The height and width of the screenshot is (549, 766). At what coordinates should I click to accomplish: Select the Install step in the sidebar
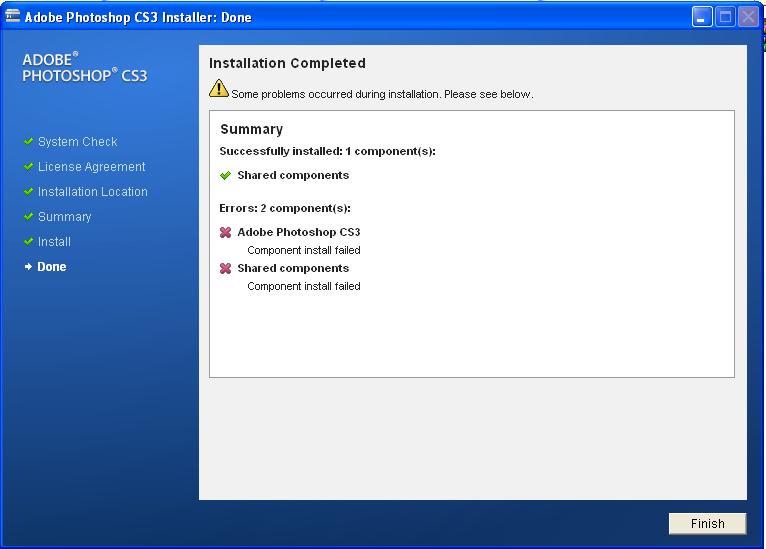click(54, 242)
